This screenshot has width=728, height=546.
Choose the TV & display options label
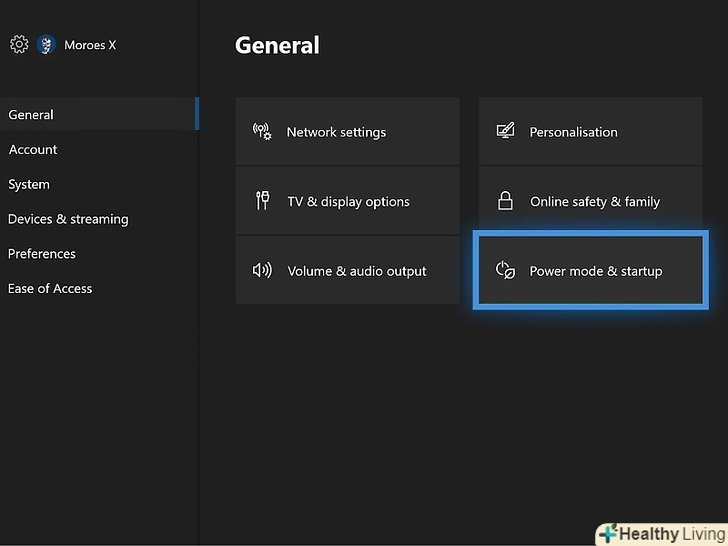pyautogui.click(x=348, y=202)
